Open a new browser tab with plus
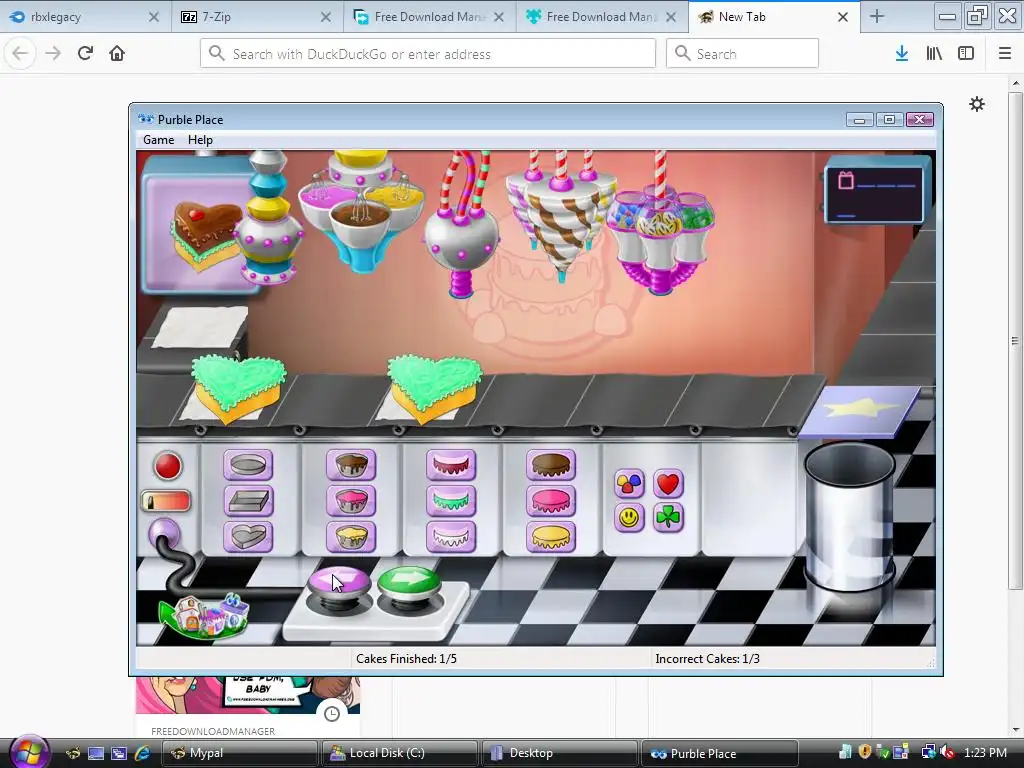The image size is (1024, 768). click(x=877, y=17)
